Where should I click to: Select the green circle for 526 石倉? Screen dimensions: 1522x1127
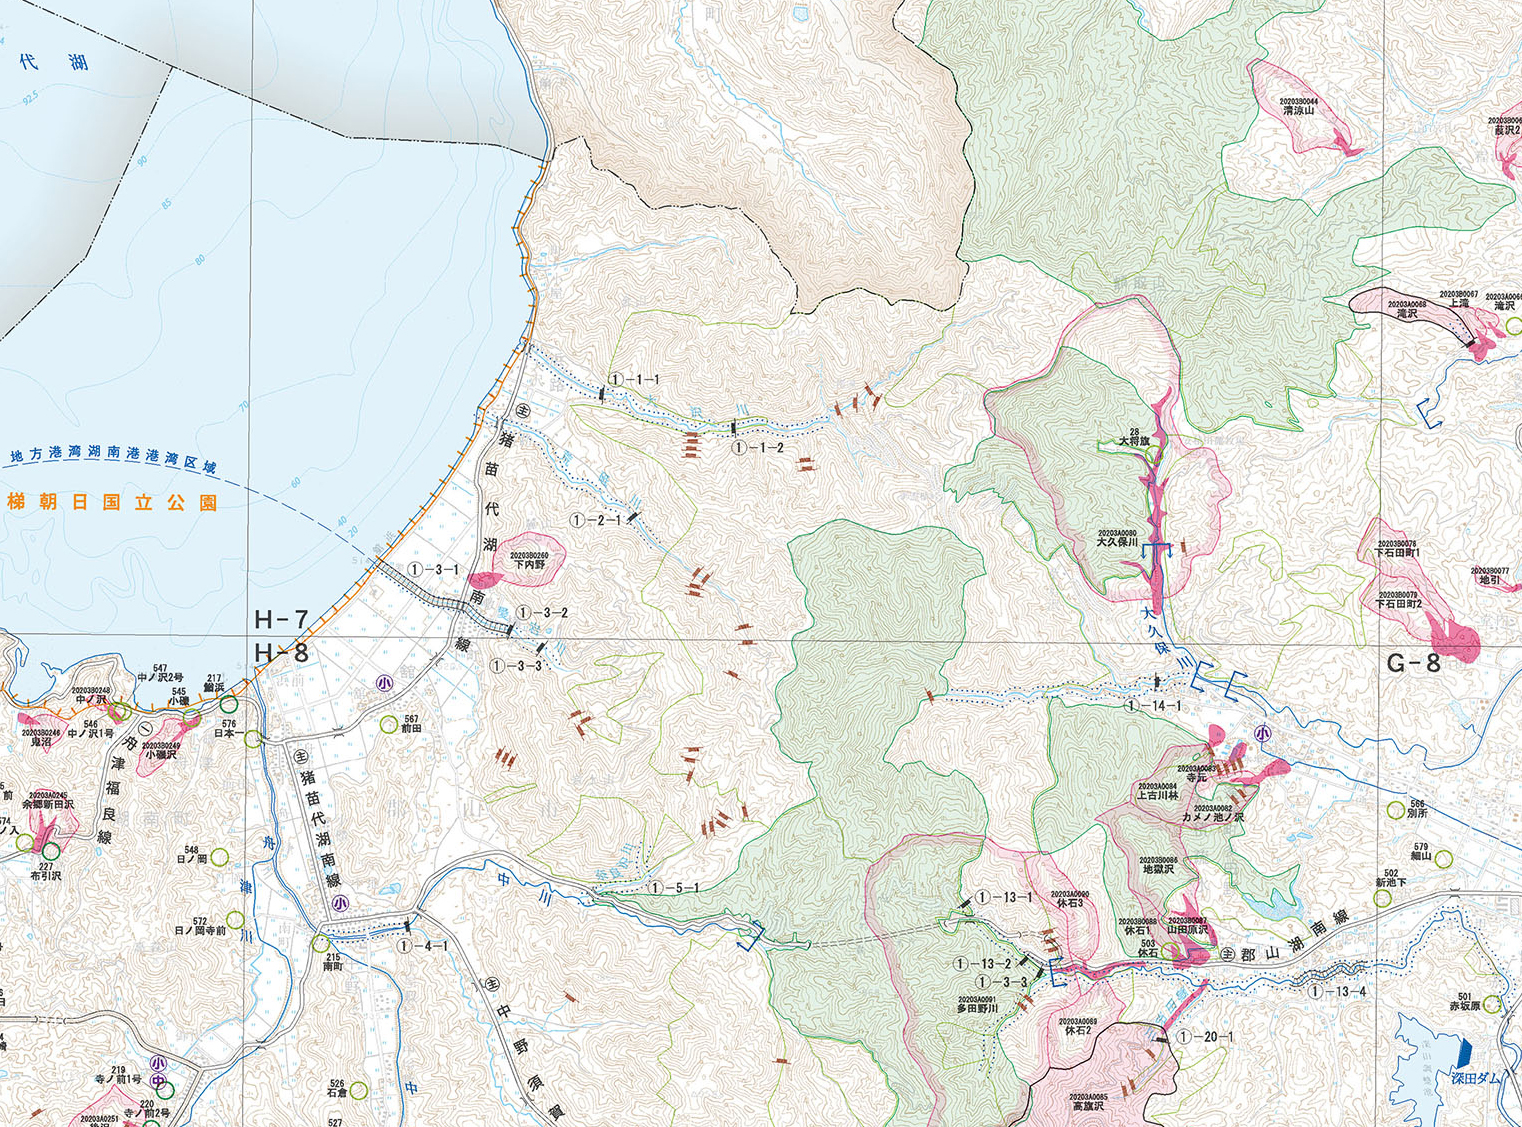click(358, 1091)
